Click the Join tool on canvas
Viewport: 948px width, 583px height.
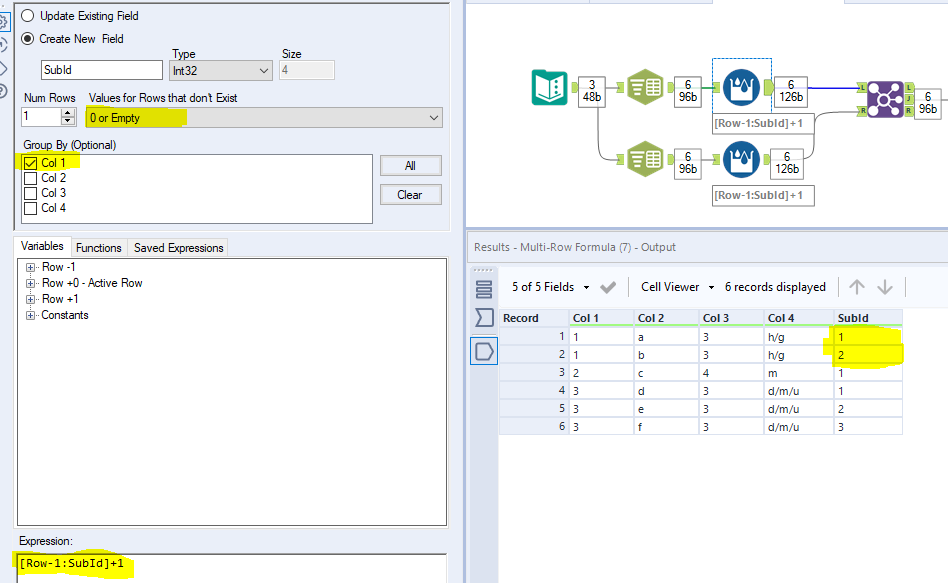pos(885,99)
